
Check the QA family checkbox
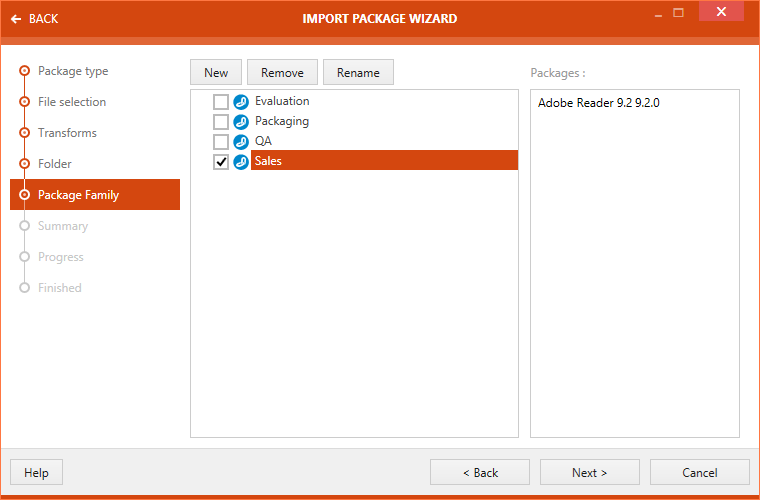[221, 142]
